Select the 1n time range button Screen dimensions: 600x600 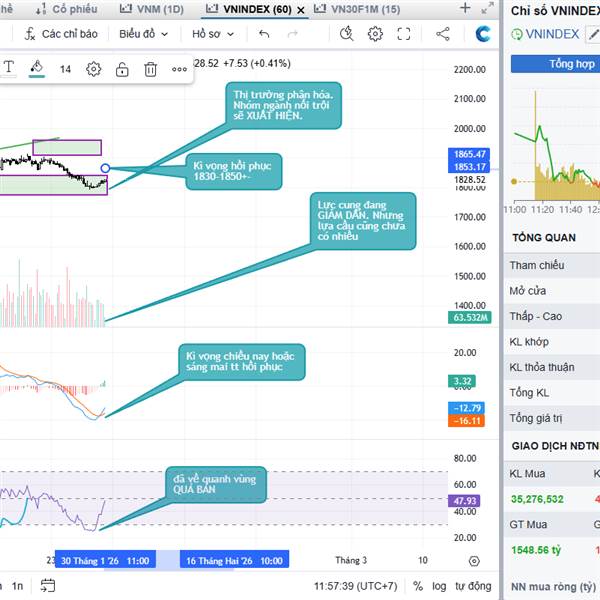[17, 586]
